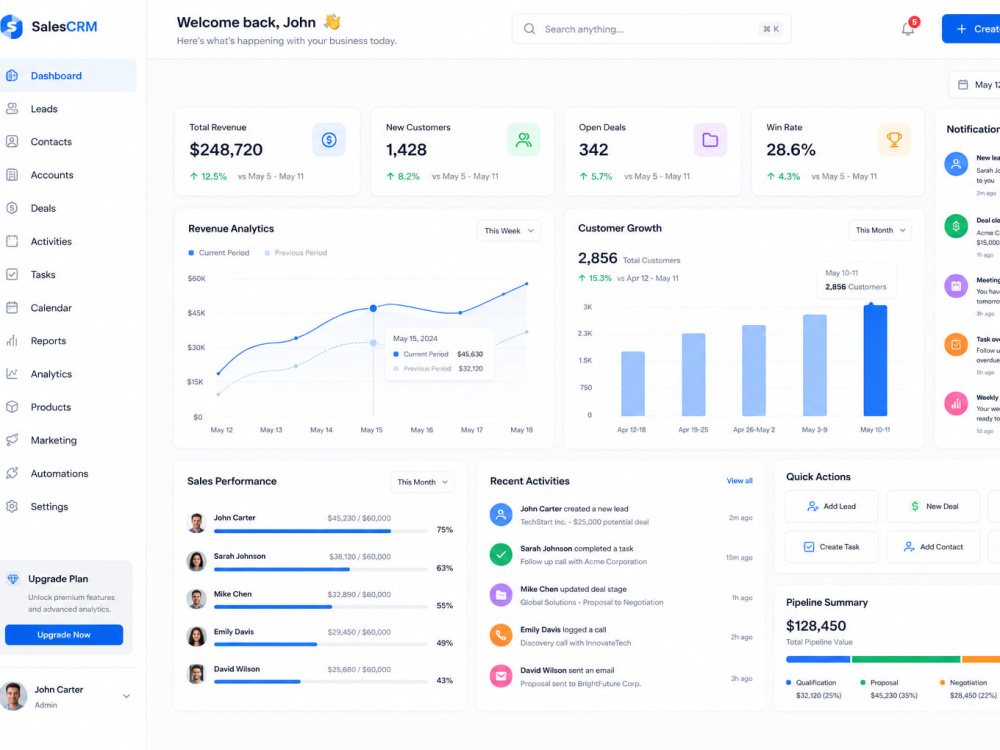Image resolution: width=1000 pixels, height=750 pixels.
Task: Click the search magnifier icon
Action: pos(529,29)
